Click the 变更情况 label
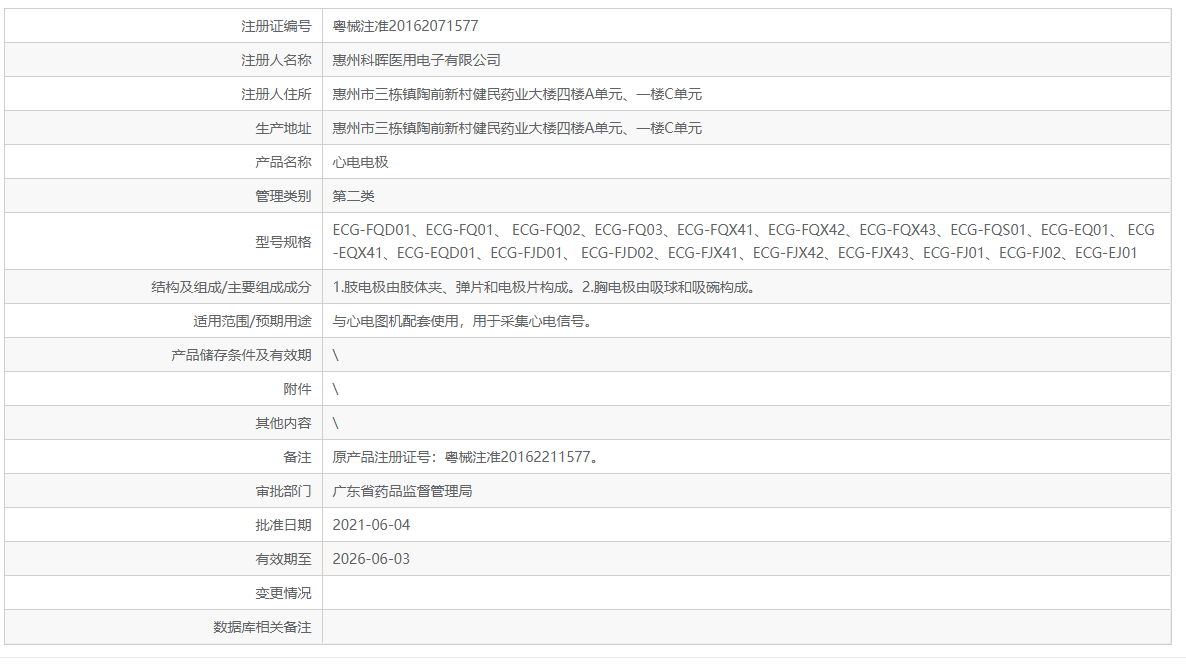 coord(283,593)
